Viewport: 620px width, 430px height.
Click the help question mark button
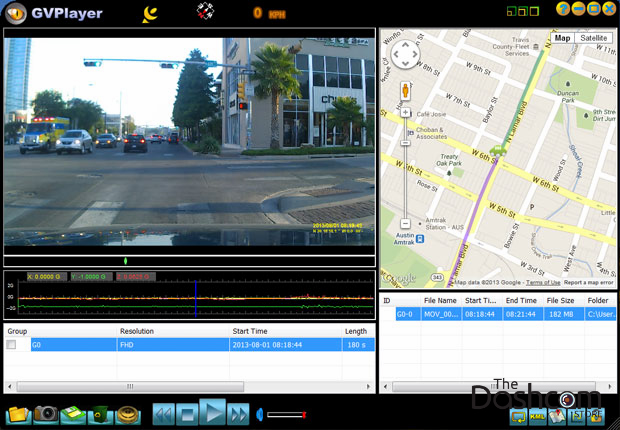pos(563,9)
